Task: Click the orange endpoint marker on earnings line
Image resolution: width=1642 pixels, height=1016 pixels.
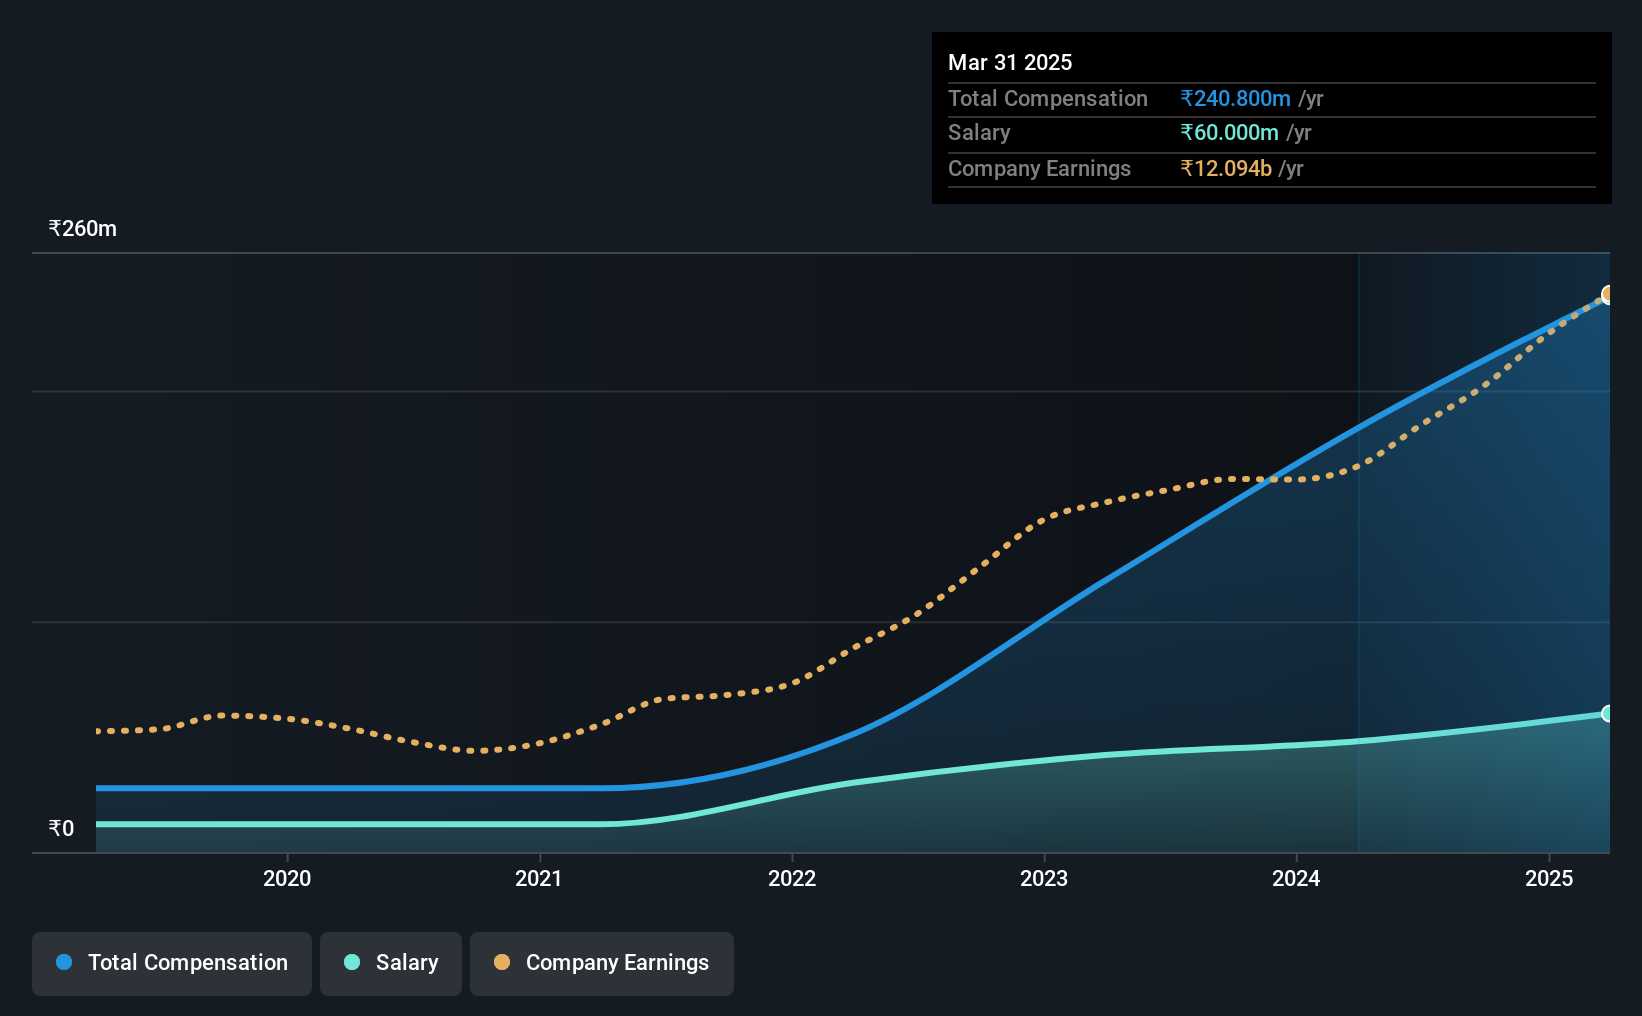Action: tap(1608, 295)
